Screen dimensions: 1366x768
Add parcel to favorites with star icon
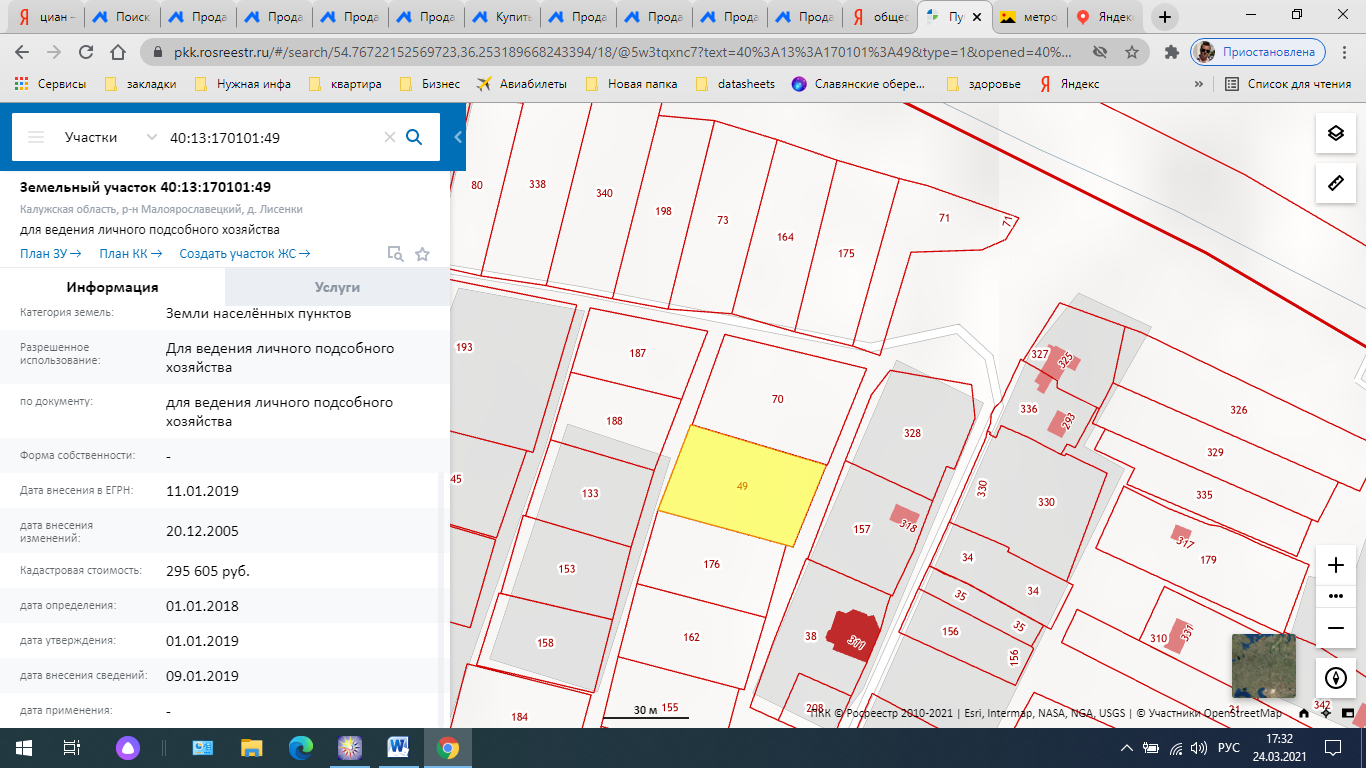coord(422,254)
